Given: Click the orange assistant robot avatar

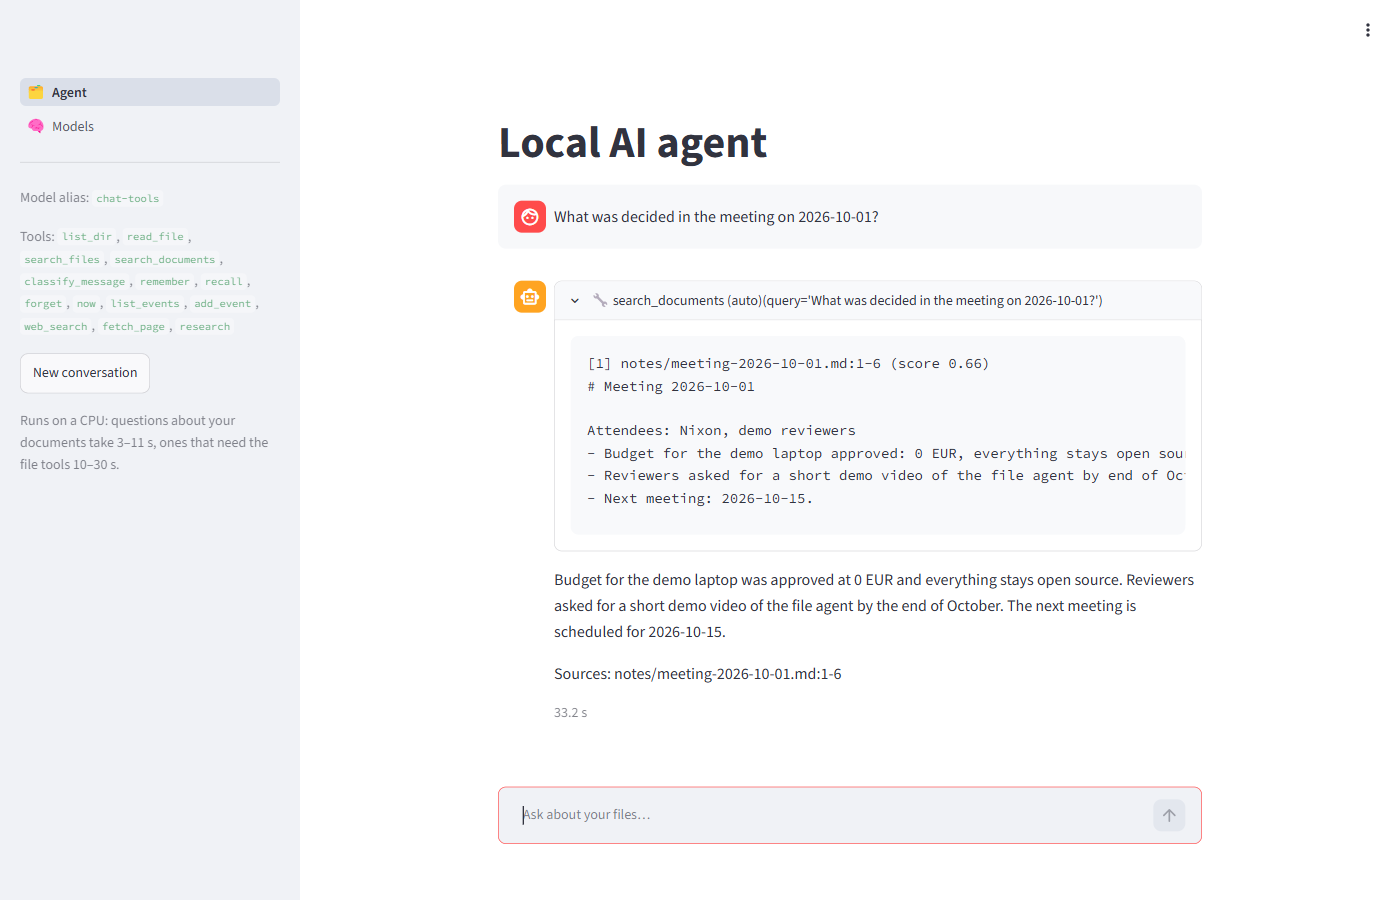Looking at the screenshot, I should coord(530,297).
